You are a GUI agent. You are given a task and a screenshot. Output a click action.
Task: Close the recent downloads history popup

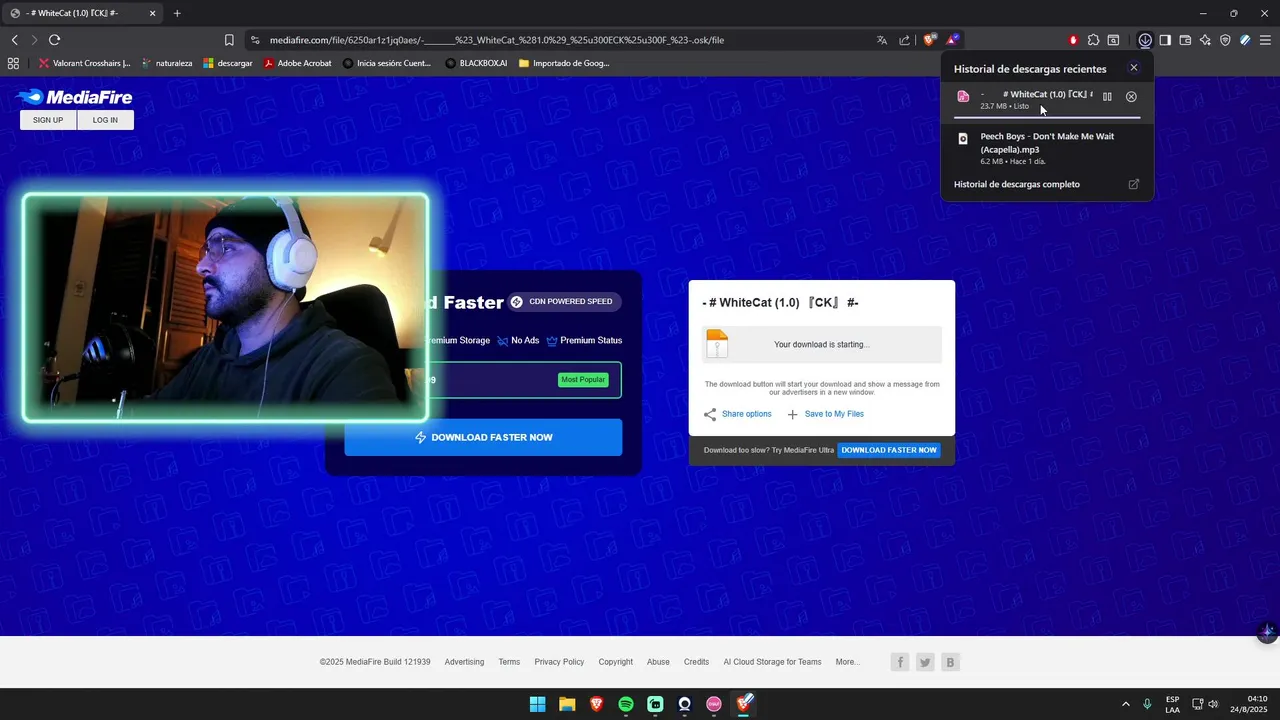coord(1133,68)
